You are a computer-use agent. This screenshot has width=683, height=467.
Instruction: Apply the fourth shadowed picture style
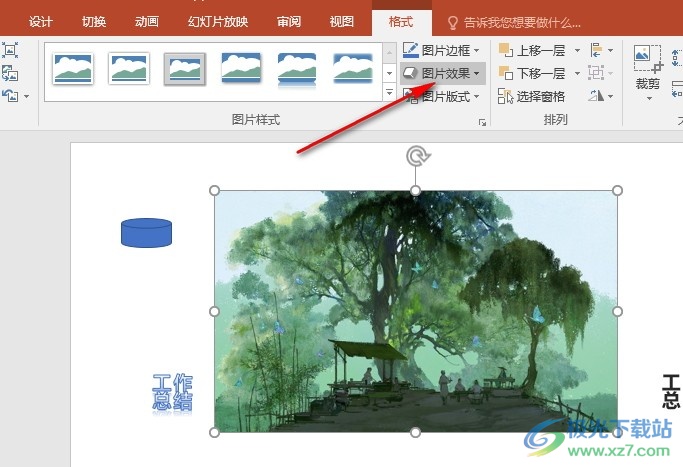point(241,68)
